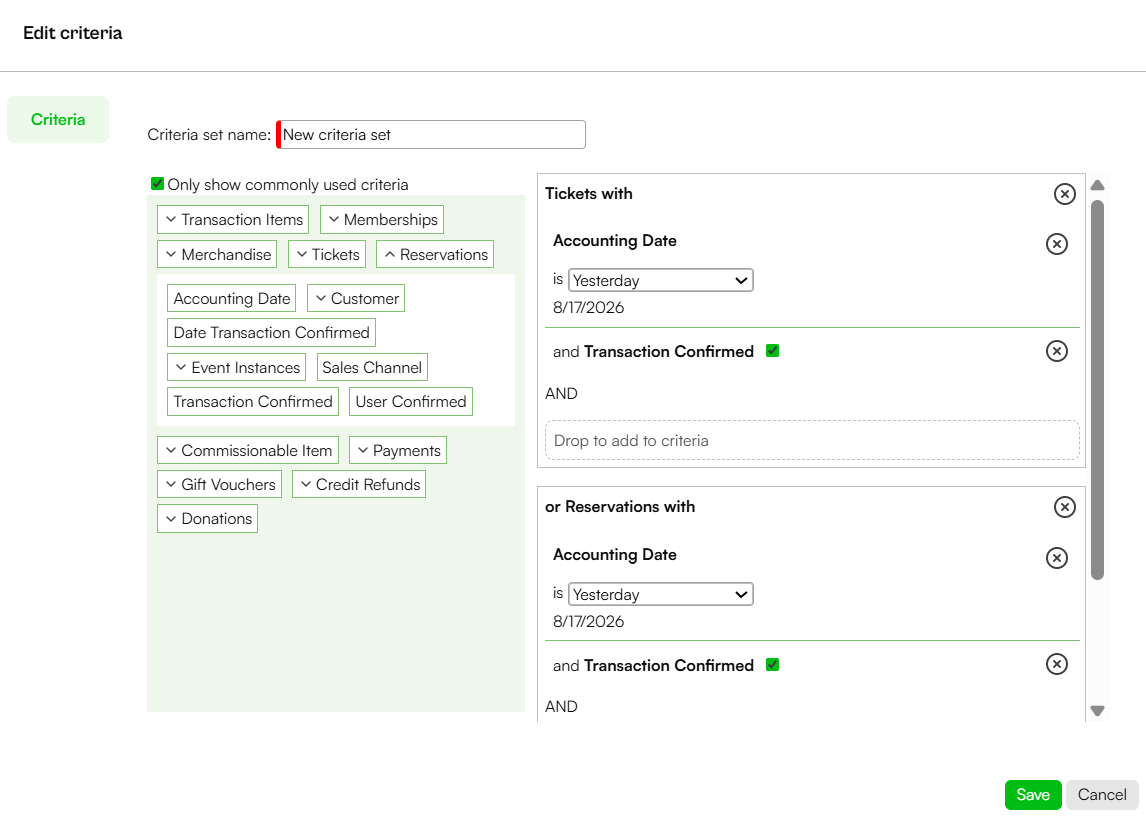1146x816 pixels.
Task: Expand the Merchandise category
Action: coord(217,254)
